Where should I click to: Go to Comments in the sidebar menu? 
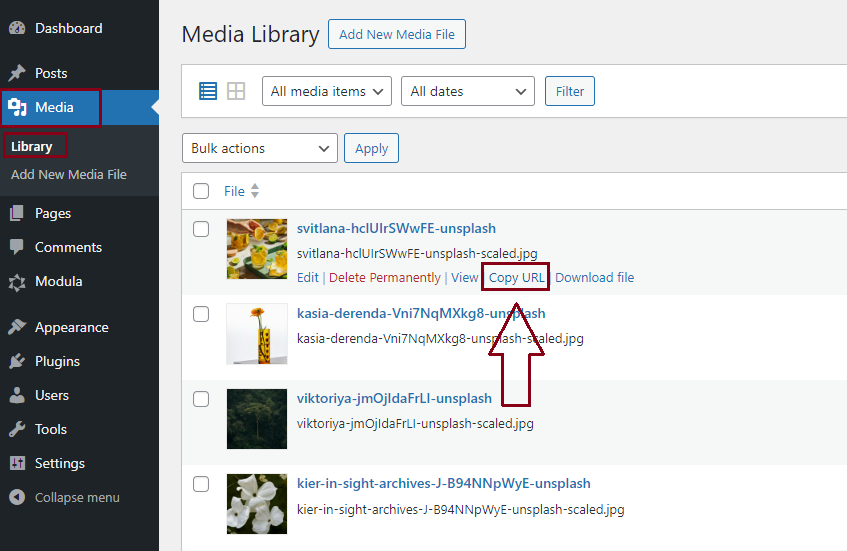[x=68, y=247]
